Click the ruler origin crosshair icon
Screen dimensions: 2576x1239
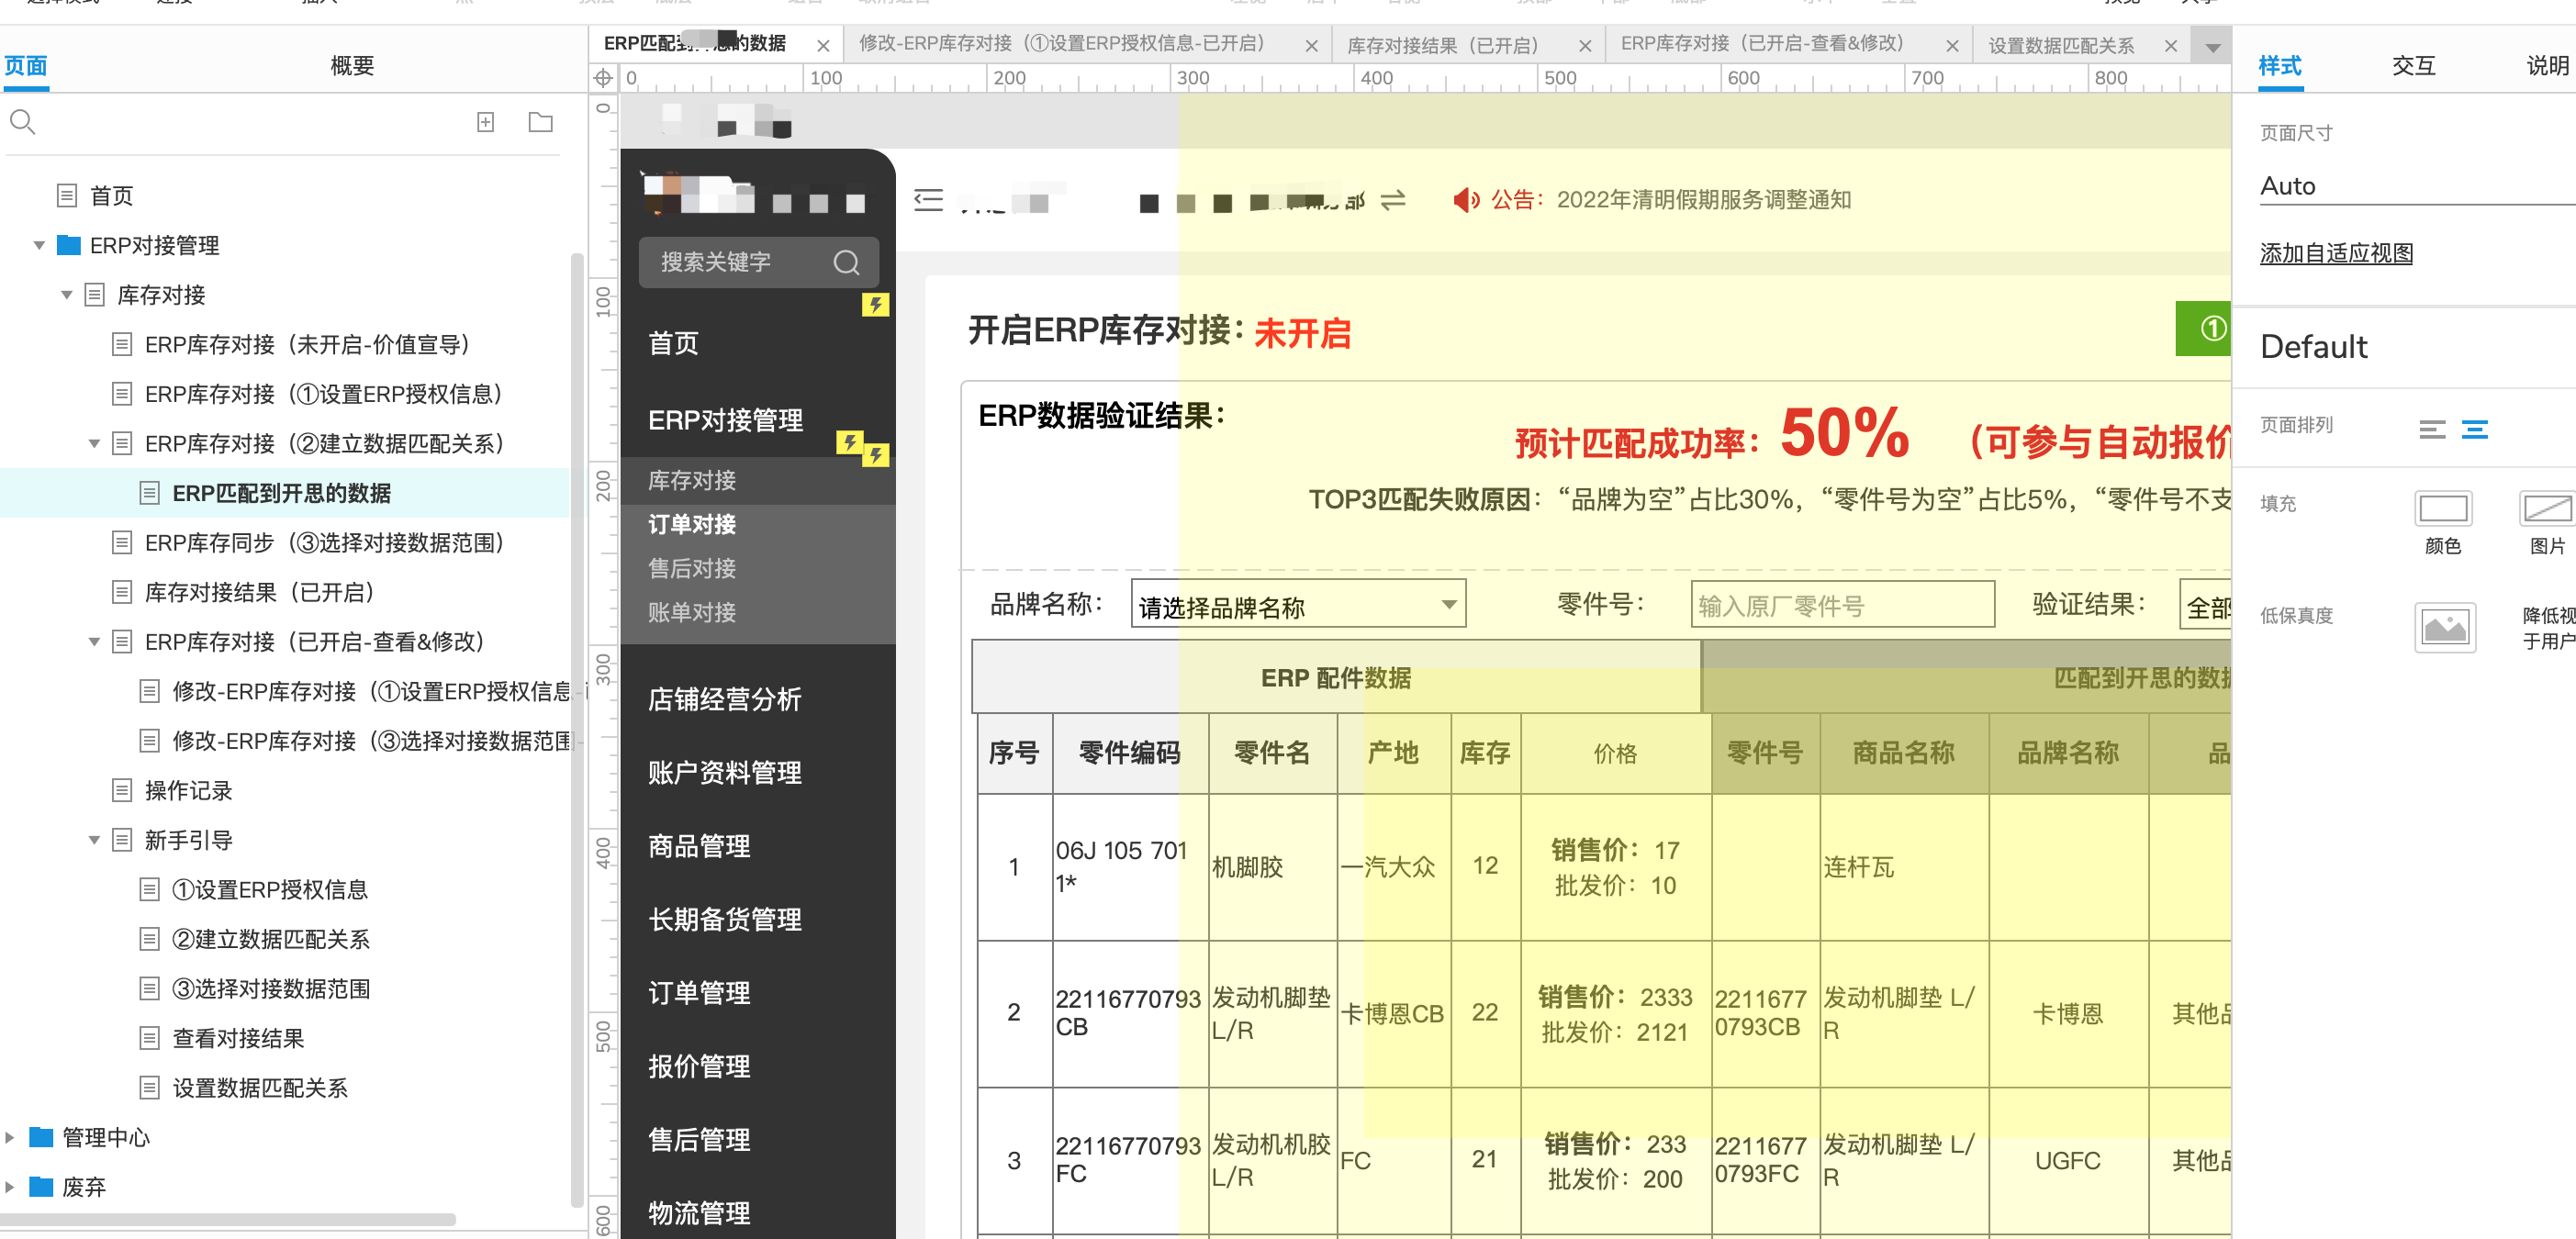point(603,78)
